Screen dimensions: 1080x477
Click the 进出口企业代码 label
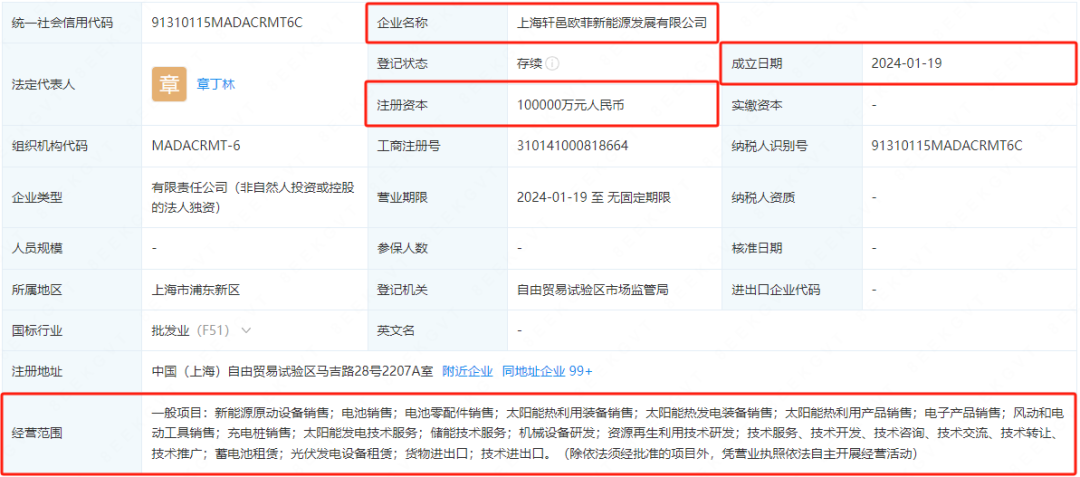(776, 290)
